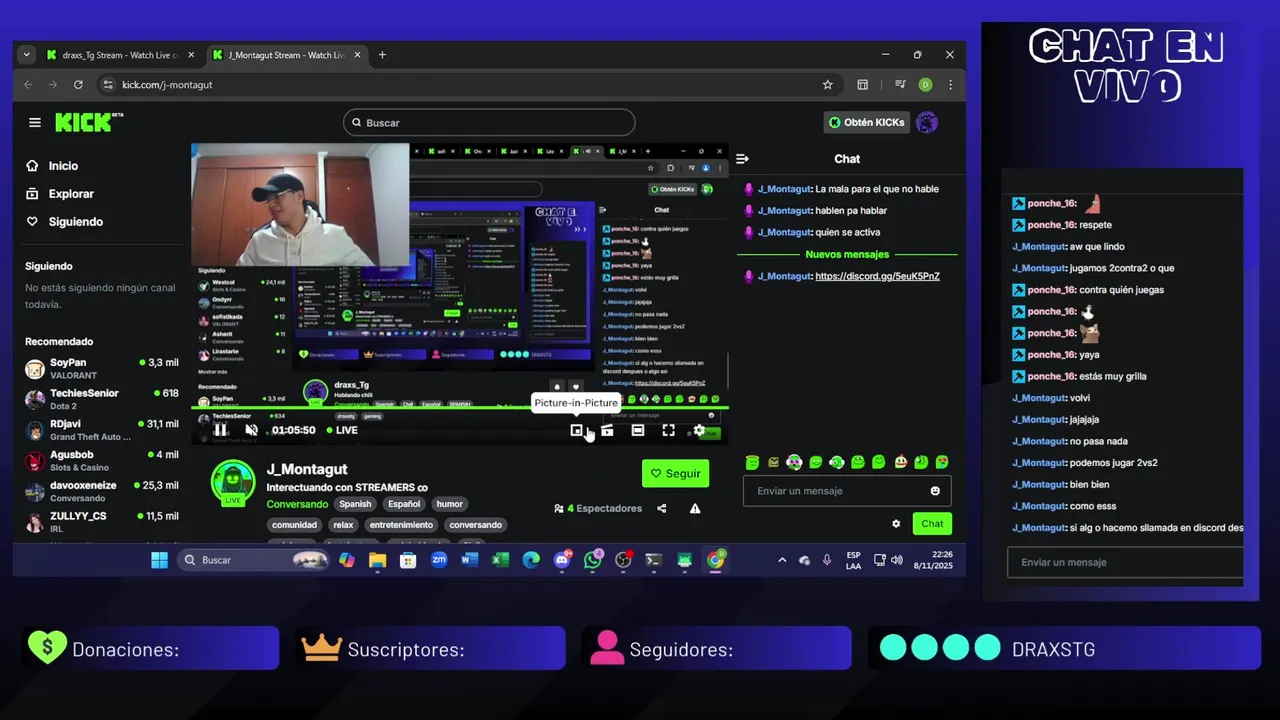Screen dimensions: 1280x720
Task: Click the 4 Espectadores viewer count
Action: click(x=598, y=508)
